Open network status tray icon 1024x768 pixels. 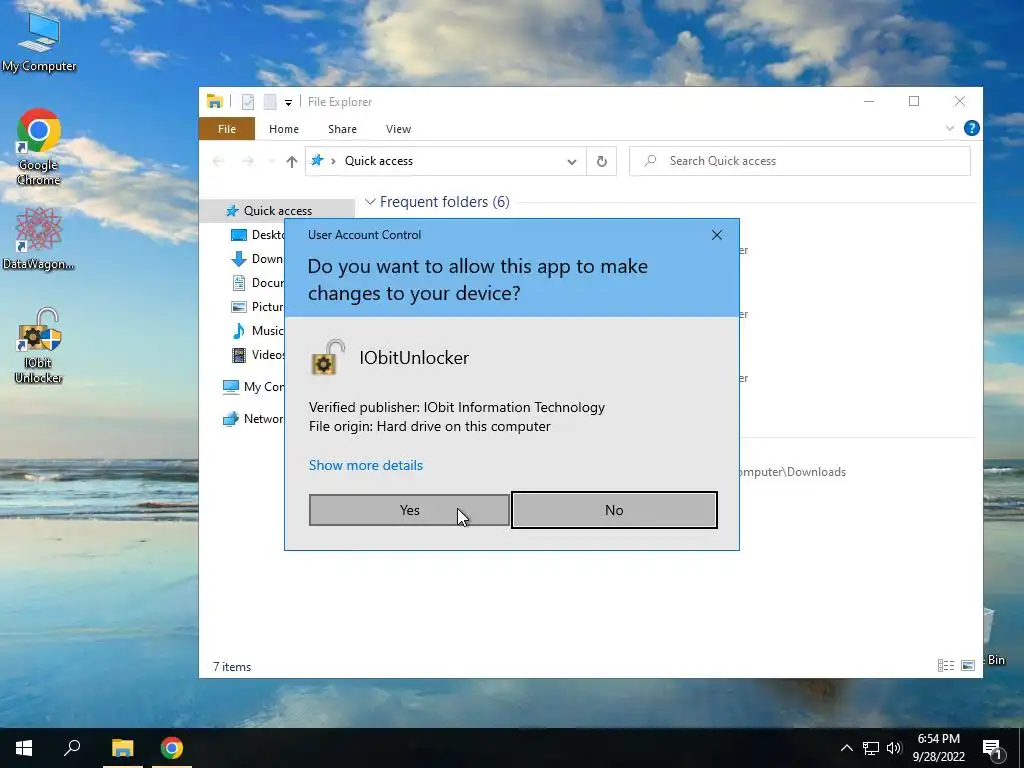tap(871, 748)
